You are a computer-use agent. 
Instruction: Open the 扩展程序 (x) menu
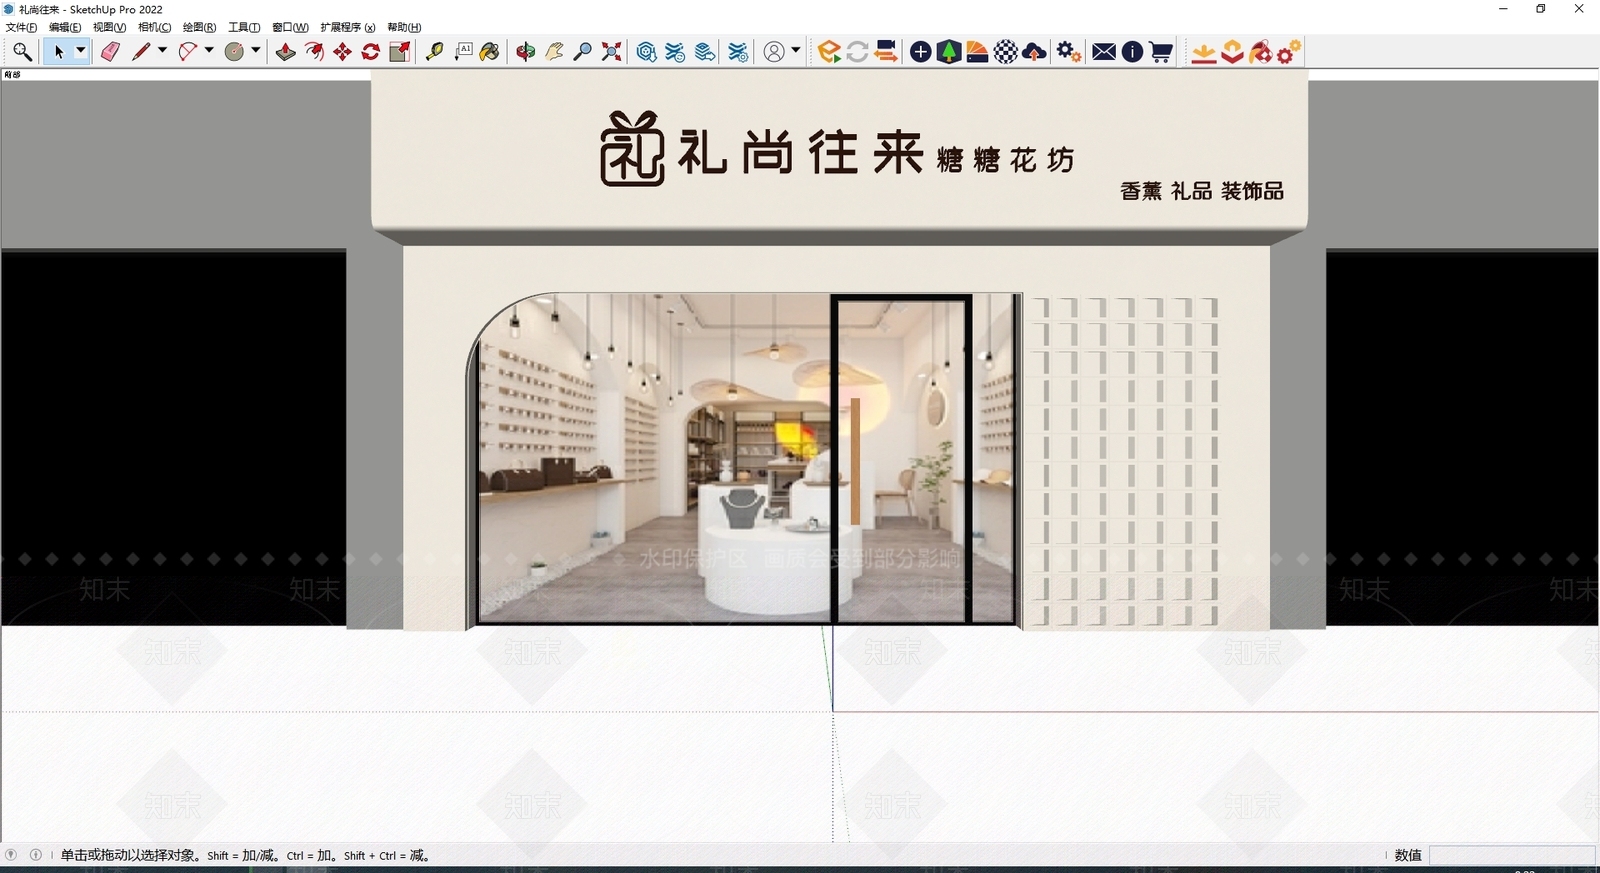point(348,27)
